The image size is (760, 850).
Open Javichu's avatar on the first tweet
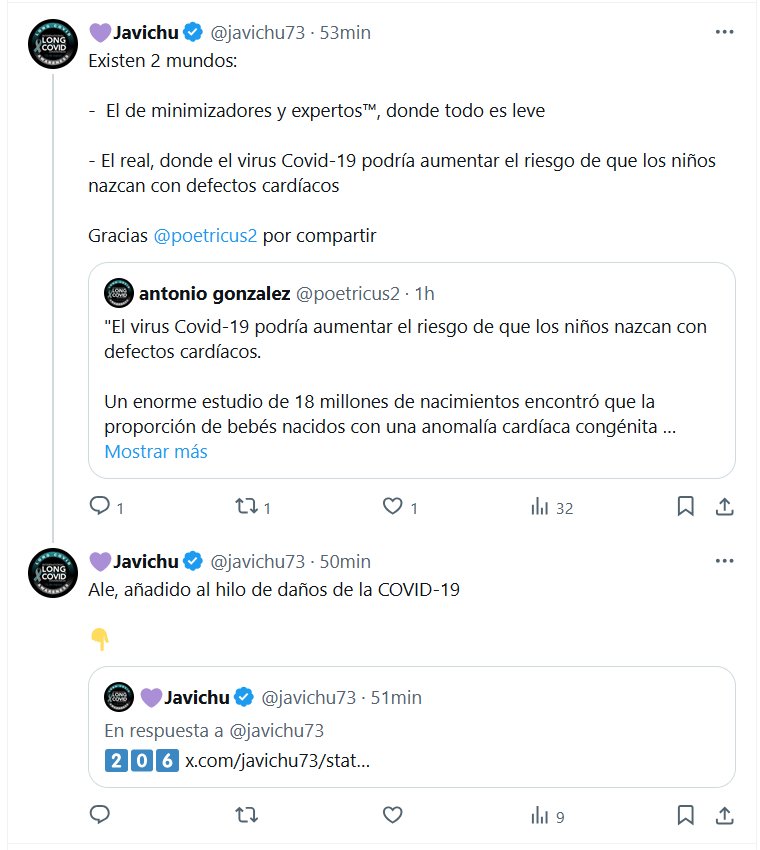point(53,44)
